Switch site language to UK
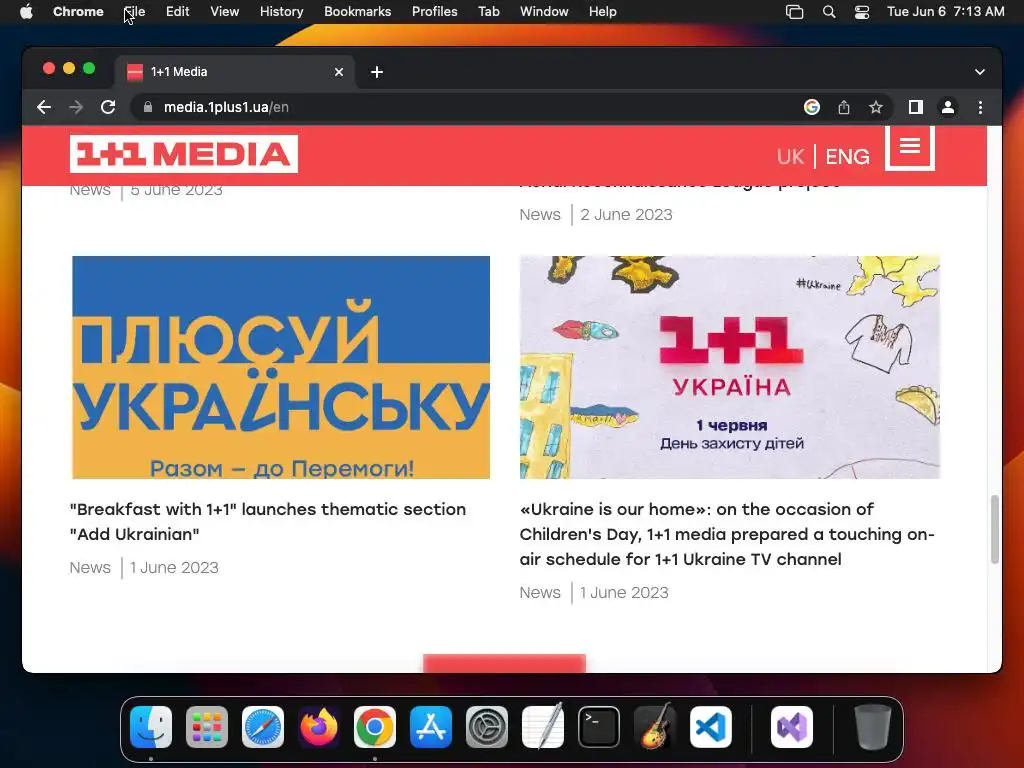The width and height of the screenshot is (1024, 768). coord(790,157)
